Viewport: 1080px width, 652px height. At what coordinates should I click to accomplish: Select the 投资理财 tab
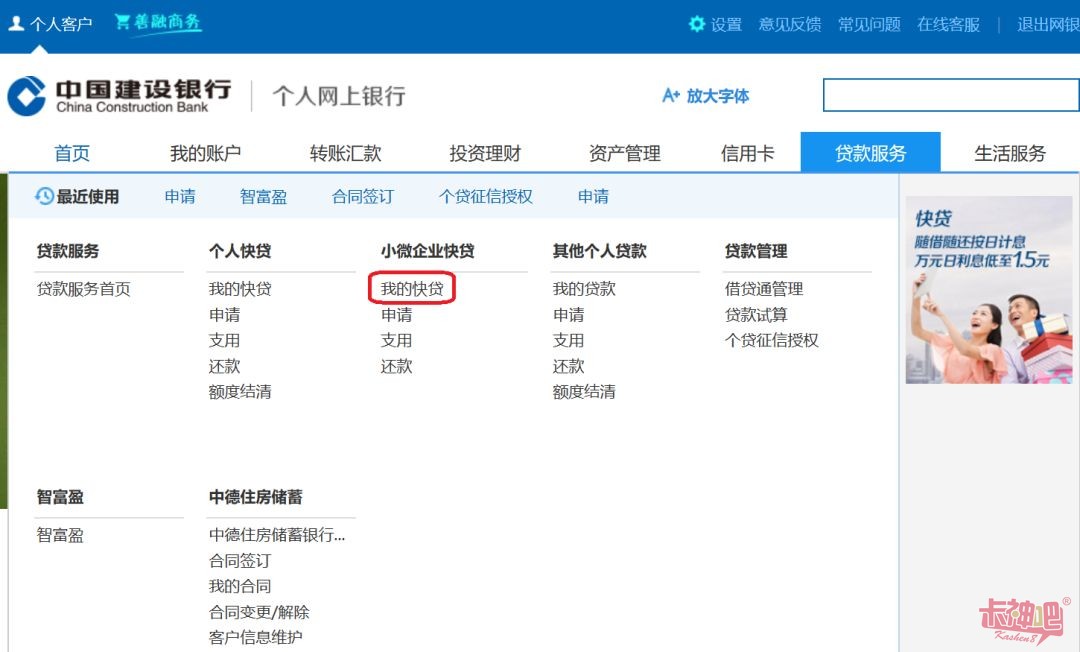(x=483, y=152)
